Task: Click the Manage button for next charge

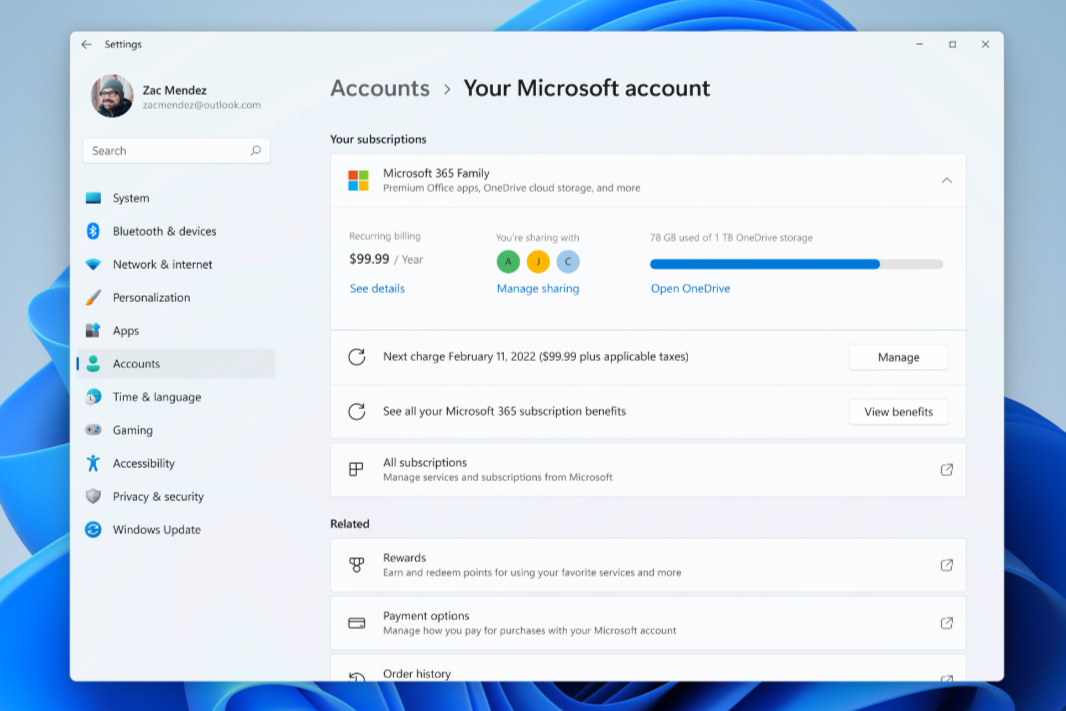Action: (x=898, y=357)
